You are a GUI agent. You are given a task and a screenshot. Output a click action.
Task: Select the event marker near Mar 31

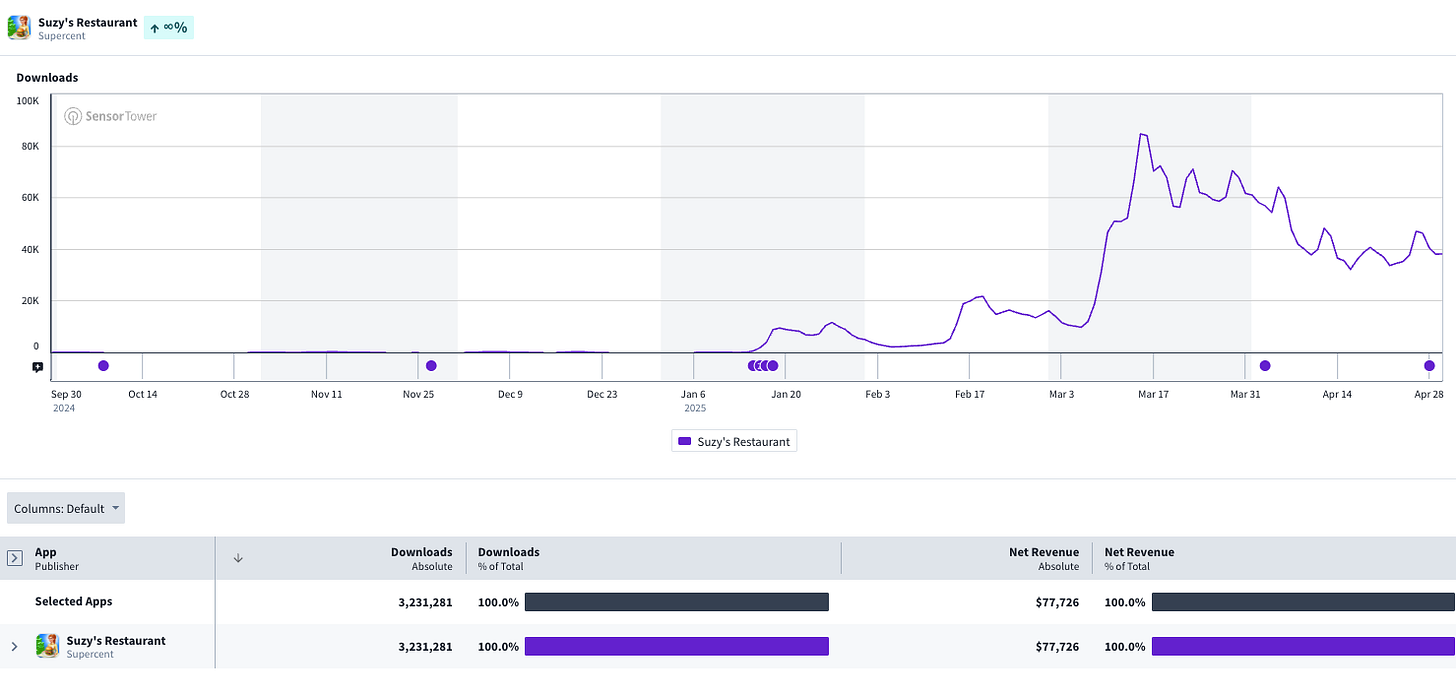(x=1265, y=366)
